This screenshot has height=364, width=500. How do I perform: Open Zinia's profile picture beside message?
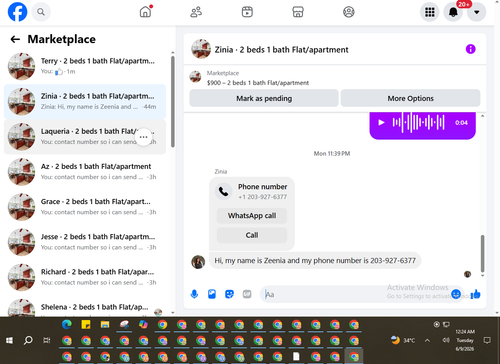(198, 262)
